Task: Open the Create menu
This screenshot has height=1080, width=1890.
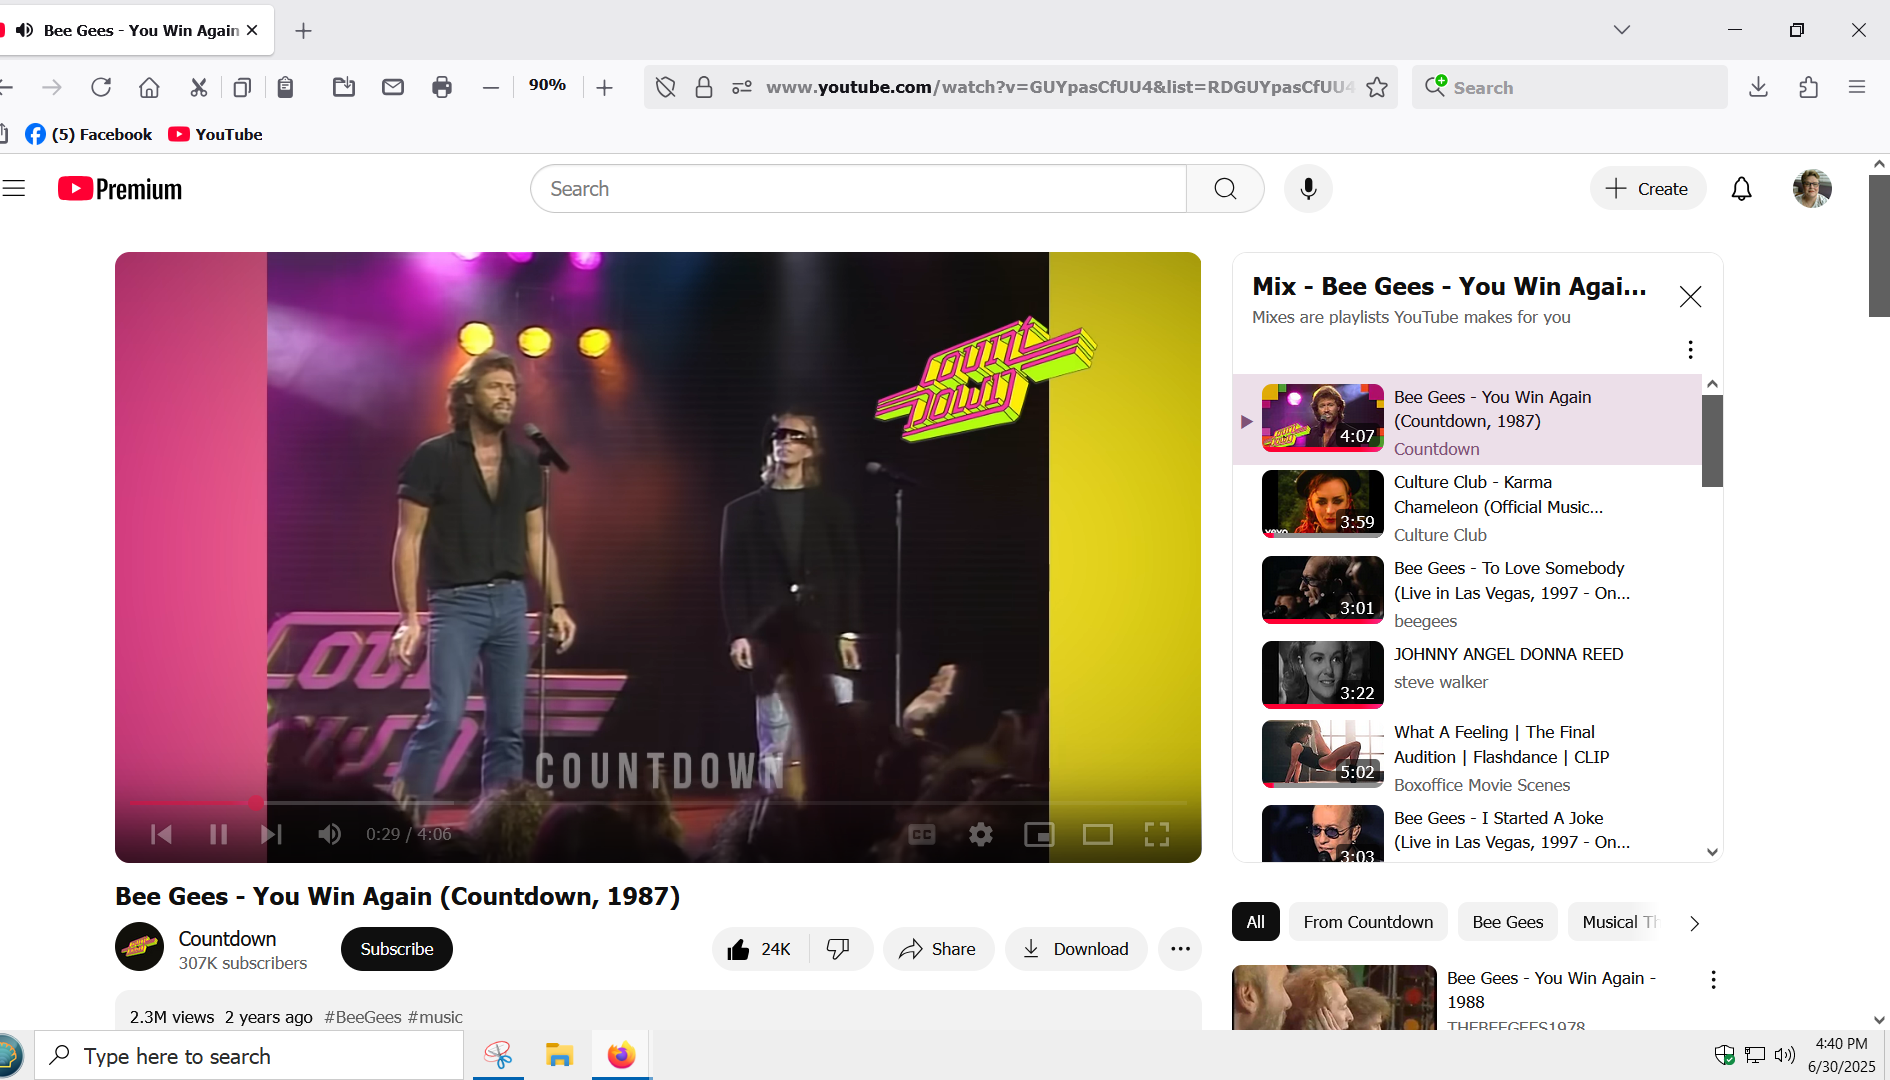Action: (1647, 188)
